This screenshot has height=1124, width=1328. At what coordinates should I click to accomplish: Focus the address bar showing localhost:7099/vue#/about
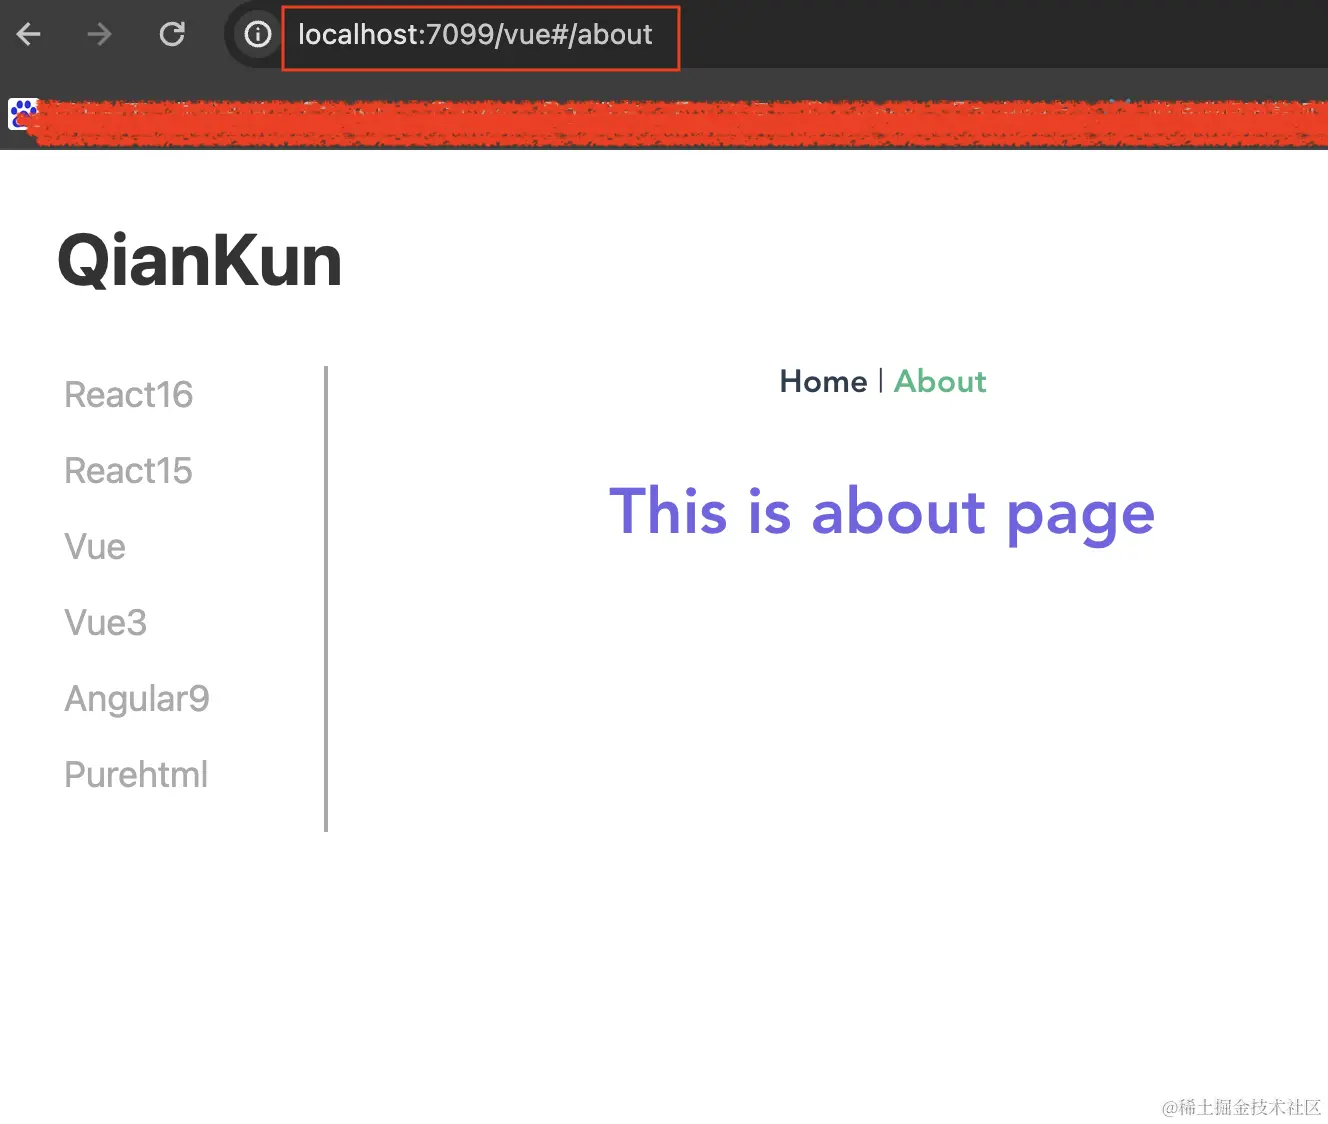tap(475, 35)
